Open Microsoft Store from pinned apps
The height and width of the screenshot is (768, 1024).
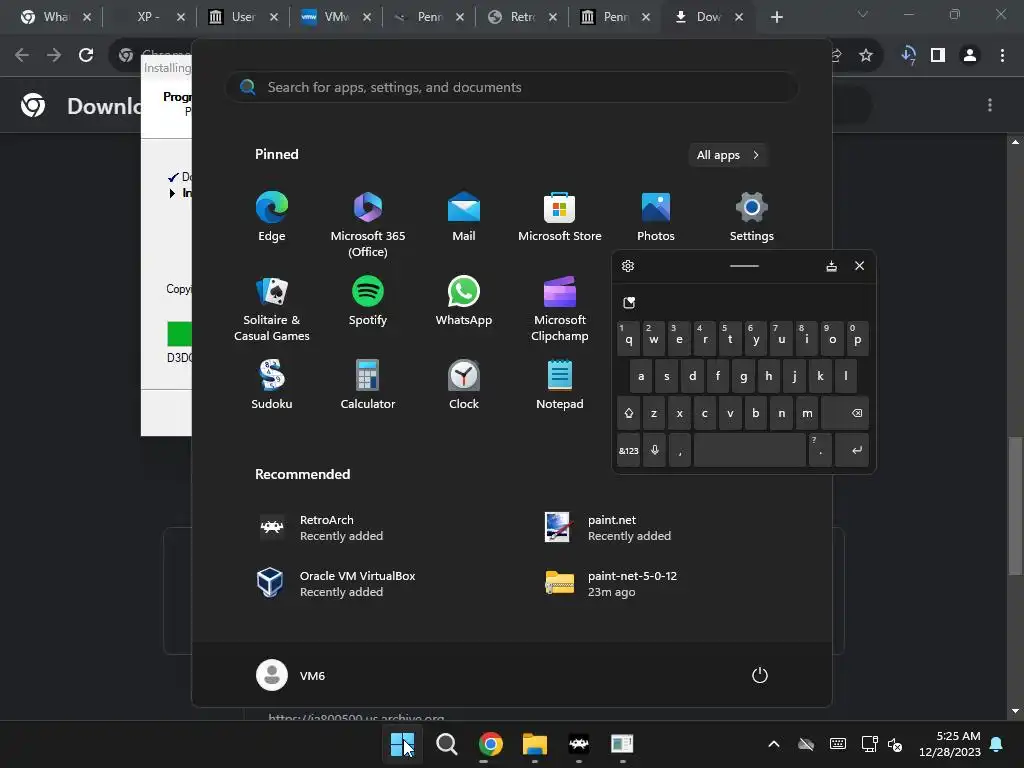click(560, 217)
